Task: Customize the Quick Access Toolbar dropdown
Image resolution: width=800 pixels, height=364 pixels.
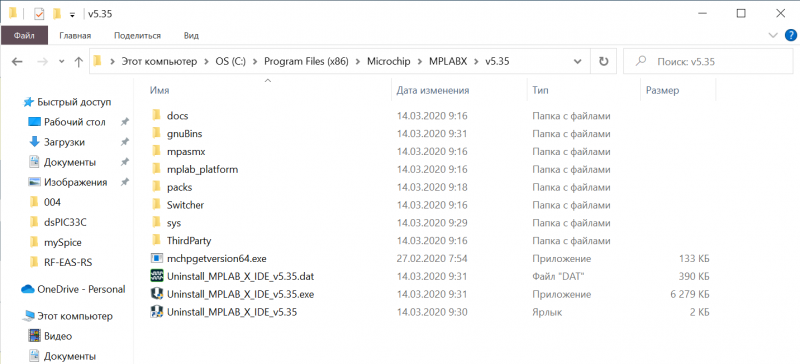Action: point(72,15)
